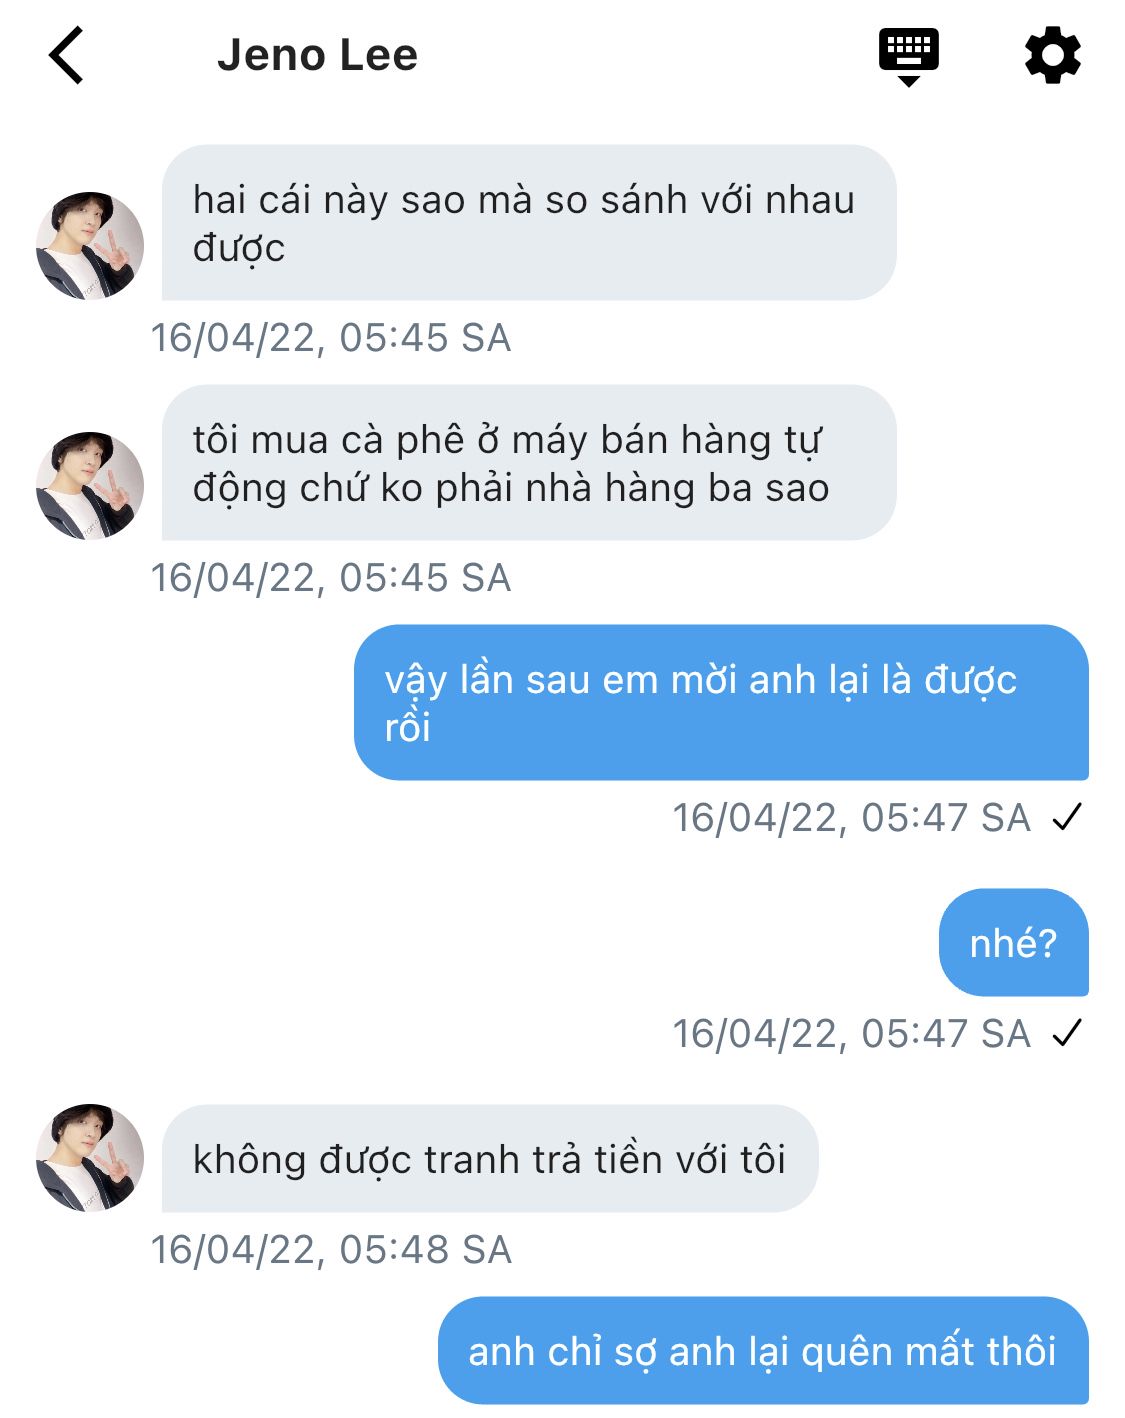Tap the 16/04/22, 05:48 SA timestamp
1125x1418 pixels.
coord(331,1250)
